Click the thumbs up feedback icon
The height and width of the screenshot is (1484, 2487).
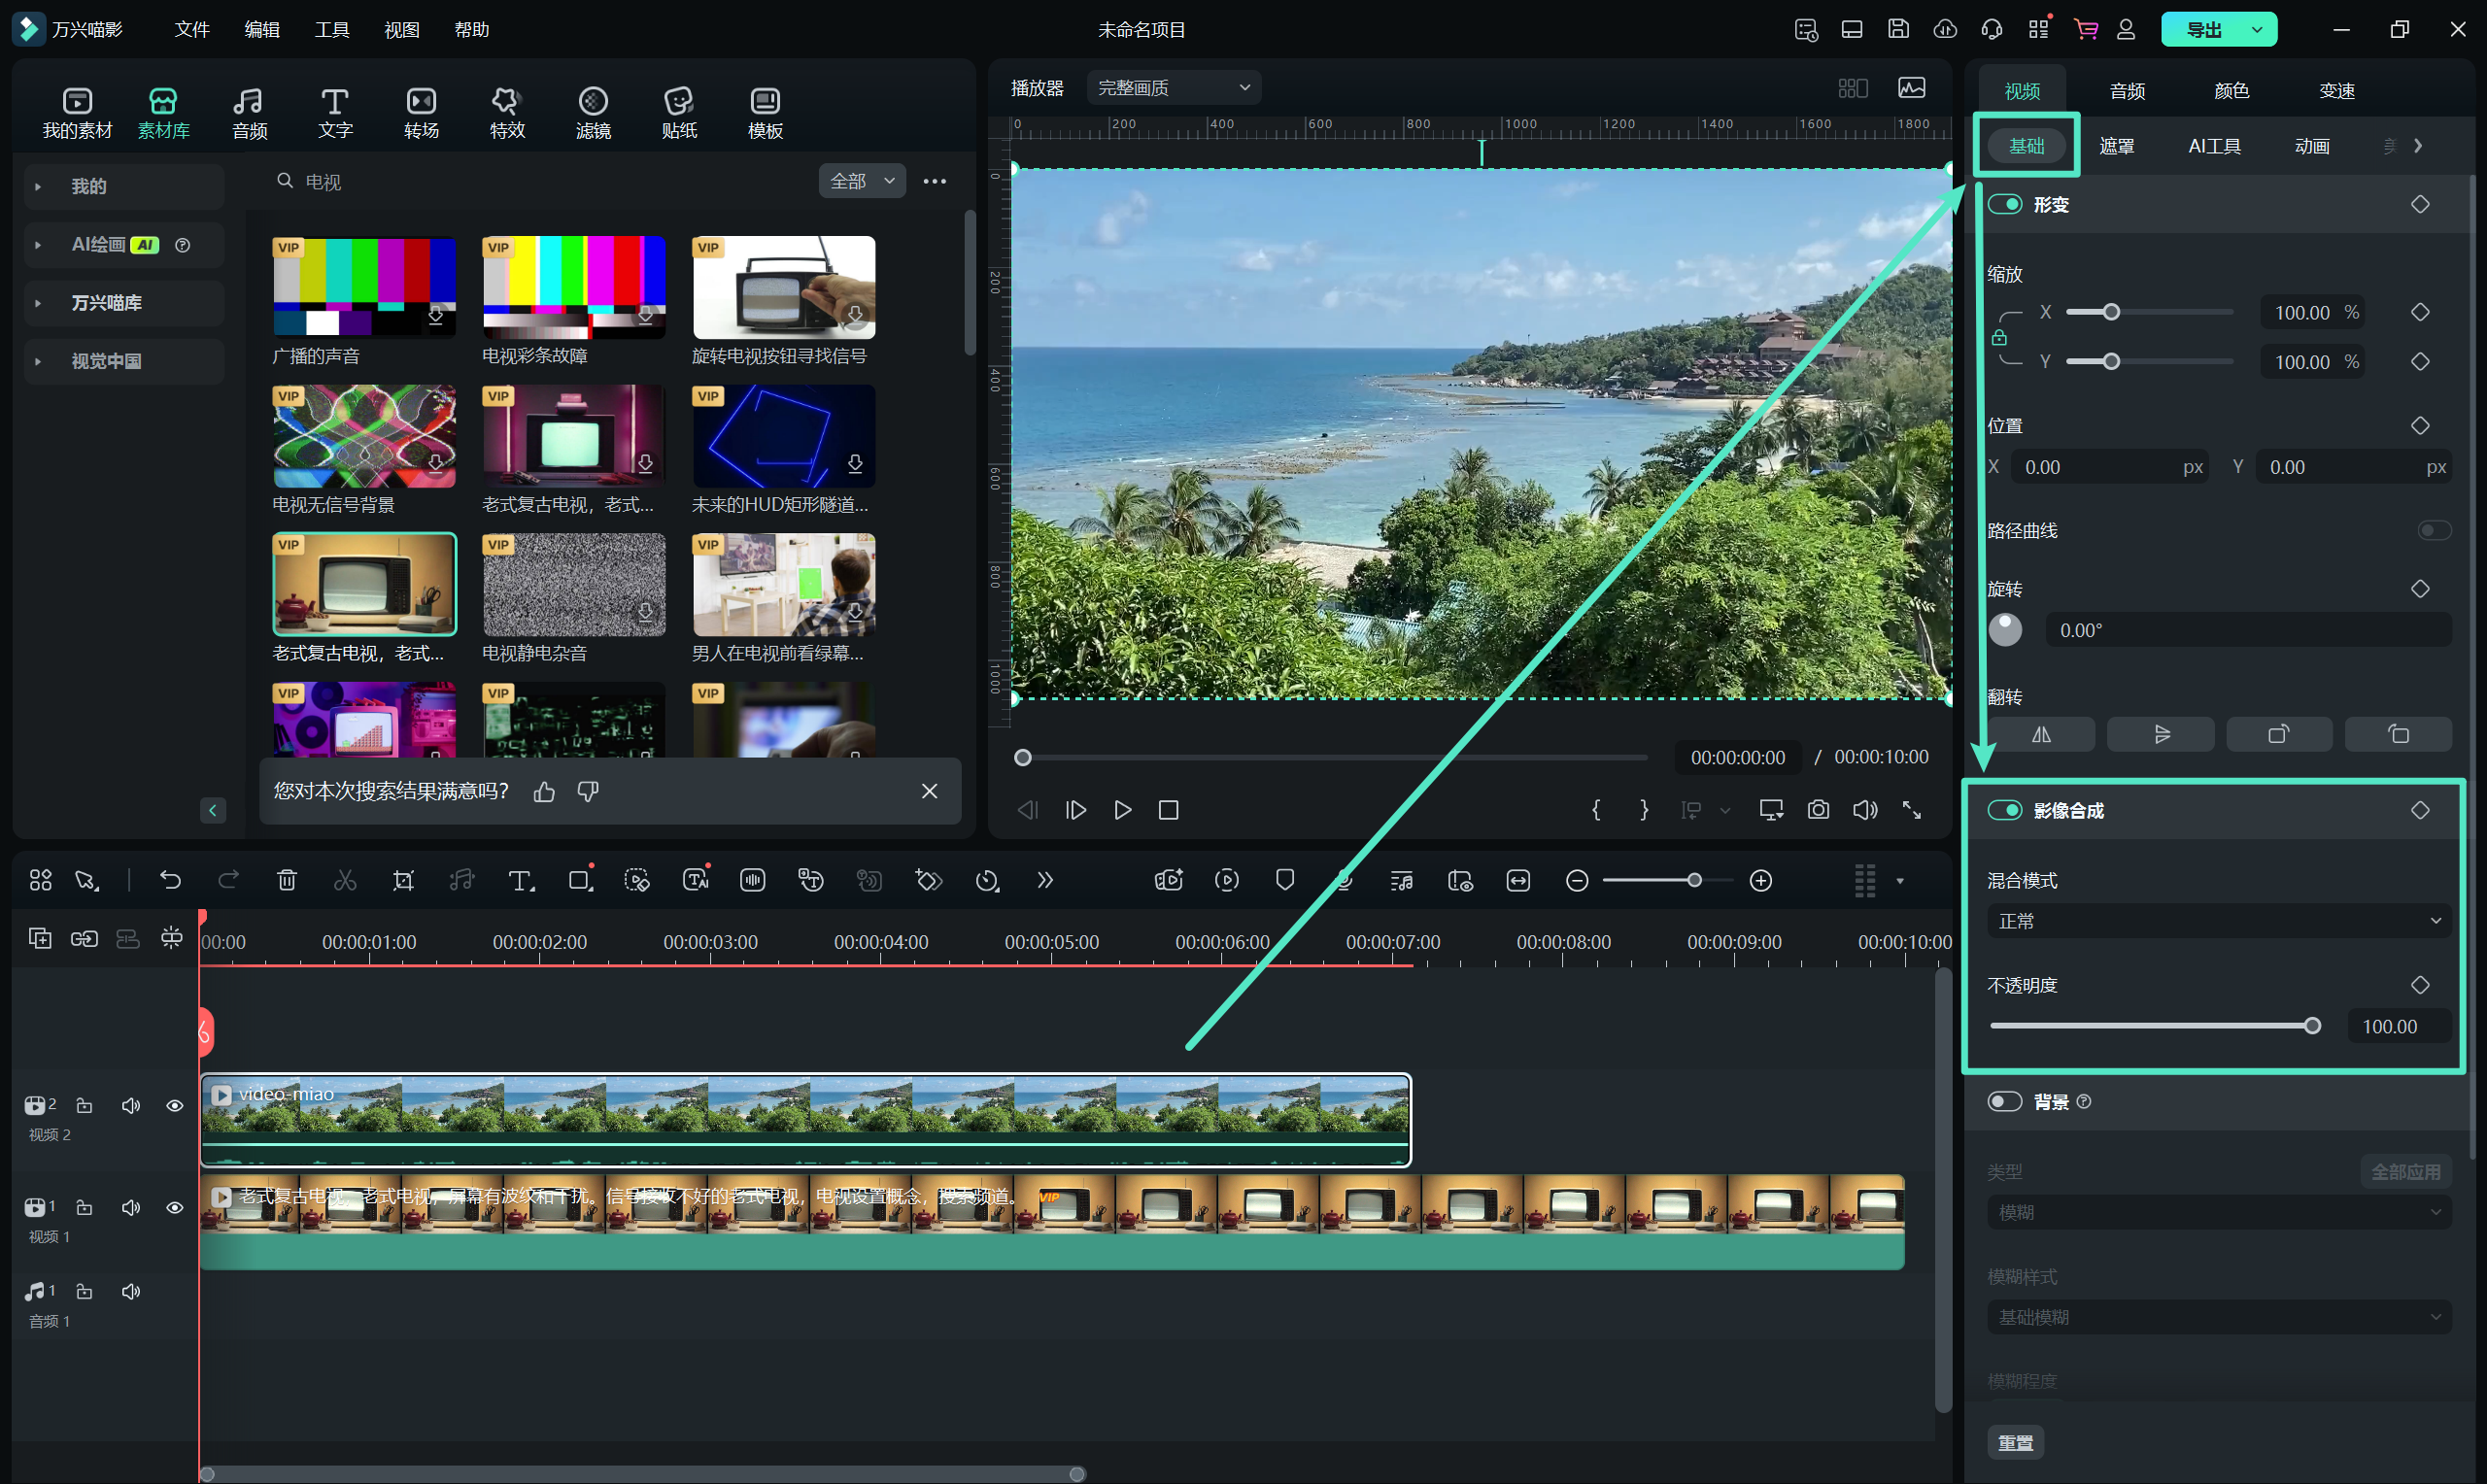[544, 792]
